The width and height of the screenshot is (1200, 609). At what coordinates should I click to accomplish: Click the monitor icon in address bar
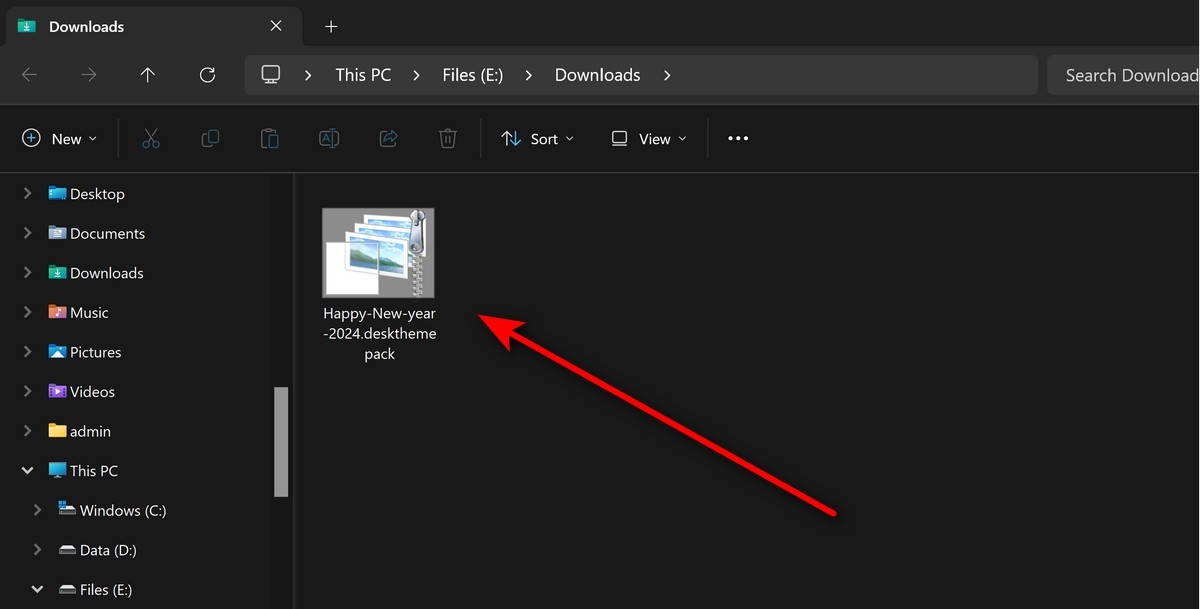271,75
